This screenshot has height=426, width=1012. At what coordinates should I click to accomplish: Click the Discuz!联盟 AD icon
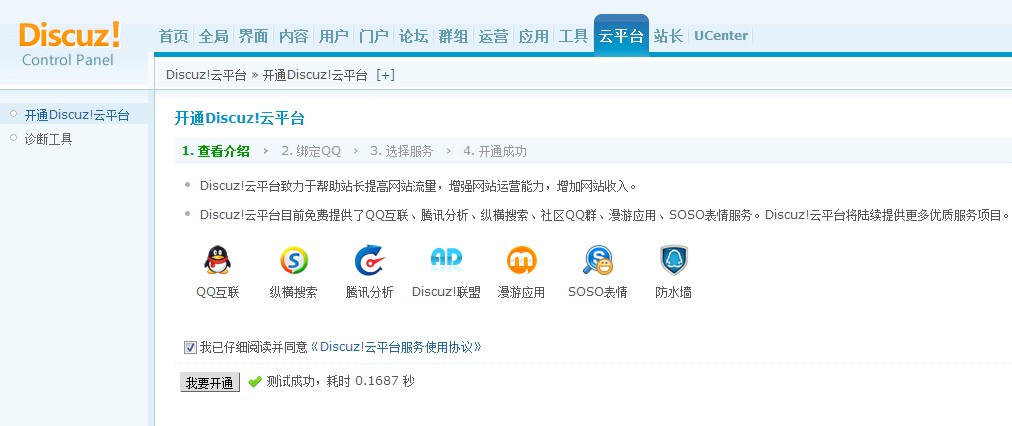(446, 258)
